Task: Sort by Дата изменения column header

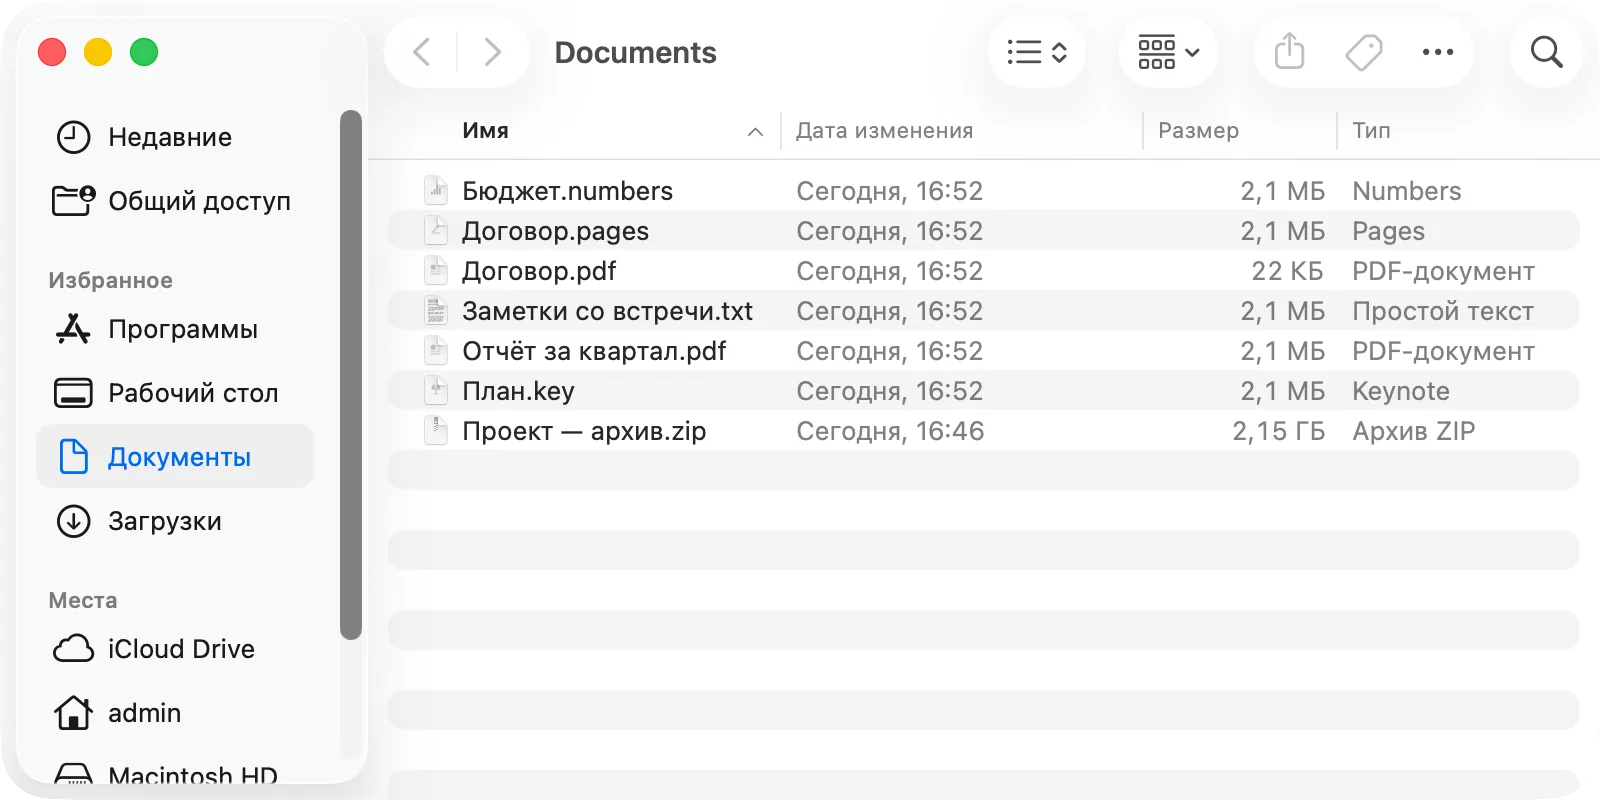Action: (x=884, y=131)
